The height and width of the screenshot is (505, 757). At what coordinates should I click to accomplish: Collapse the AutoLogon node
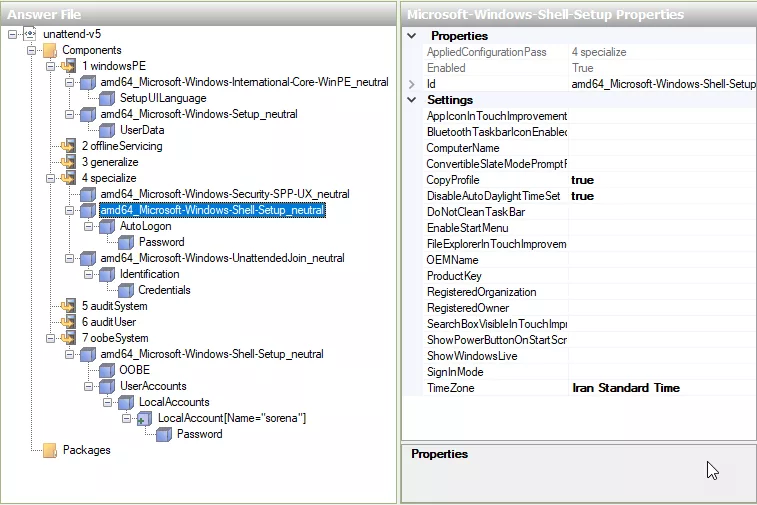tap(88, 226)
